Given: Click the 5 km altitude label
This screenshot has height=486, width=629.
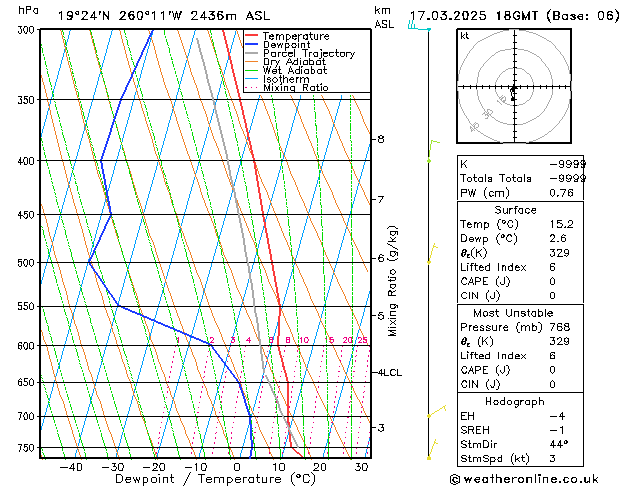Looking at the screenshot, I should point(381,316).
